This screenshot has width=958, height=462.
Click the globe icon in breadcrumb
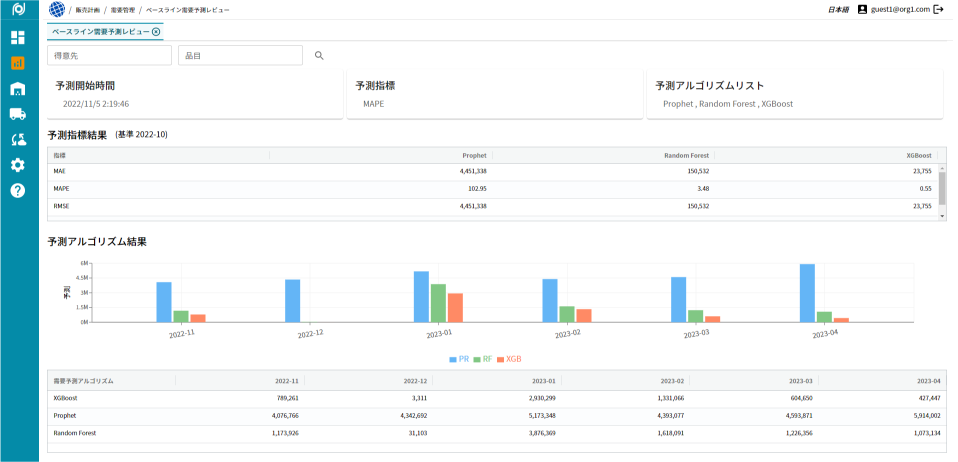coord(57,9)
